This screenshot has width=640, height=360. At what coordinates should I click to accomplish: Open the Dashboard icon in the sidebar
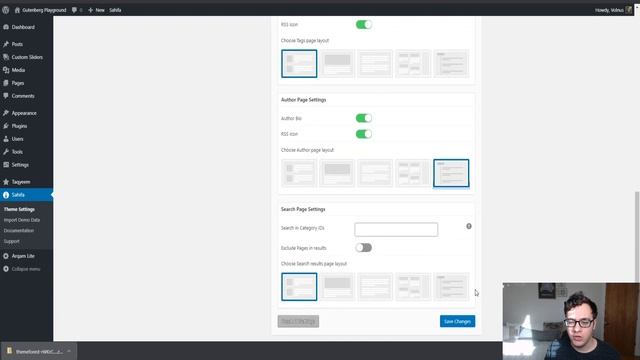click(x=6, y=27)
